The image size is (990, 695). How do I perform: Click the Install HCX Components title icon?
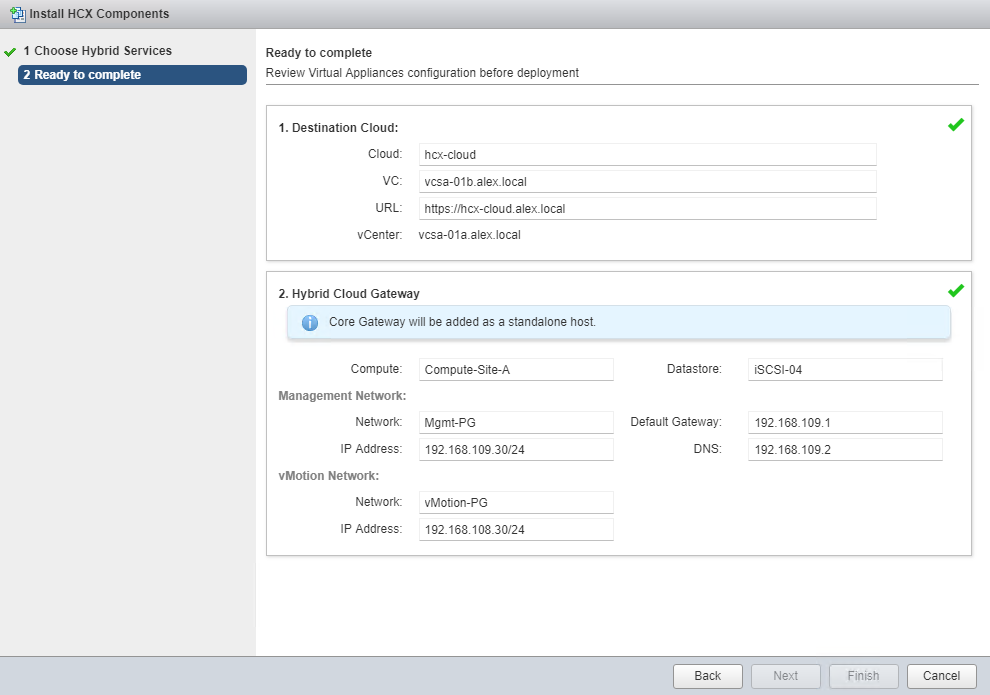click(x=17, y=14)
